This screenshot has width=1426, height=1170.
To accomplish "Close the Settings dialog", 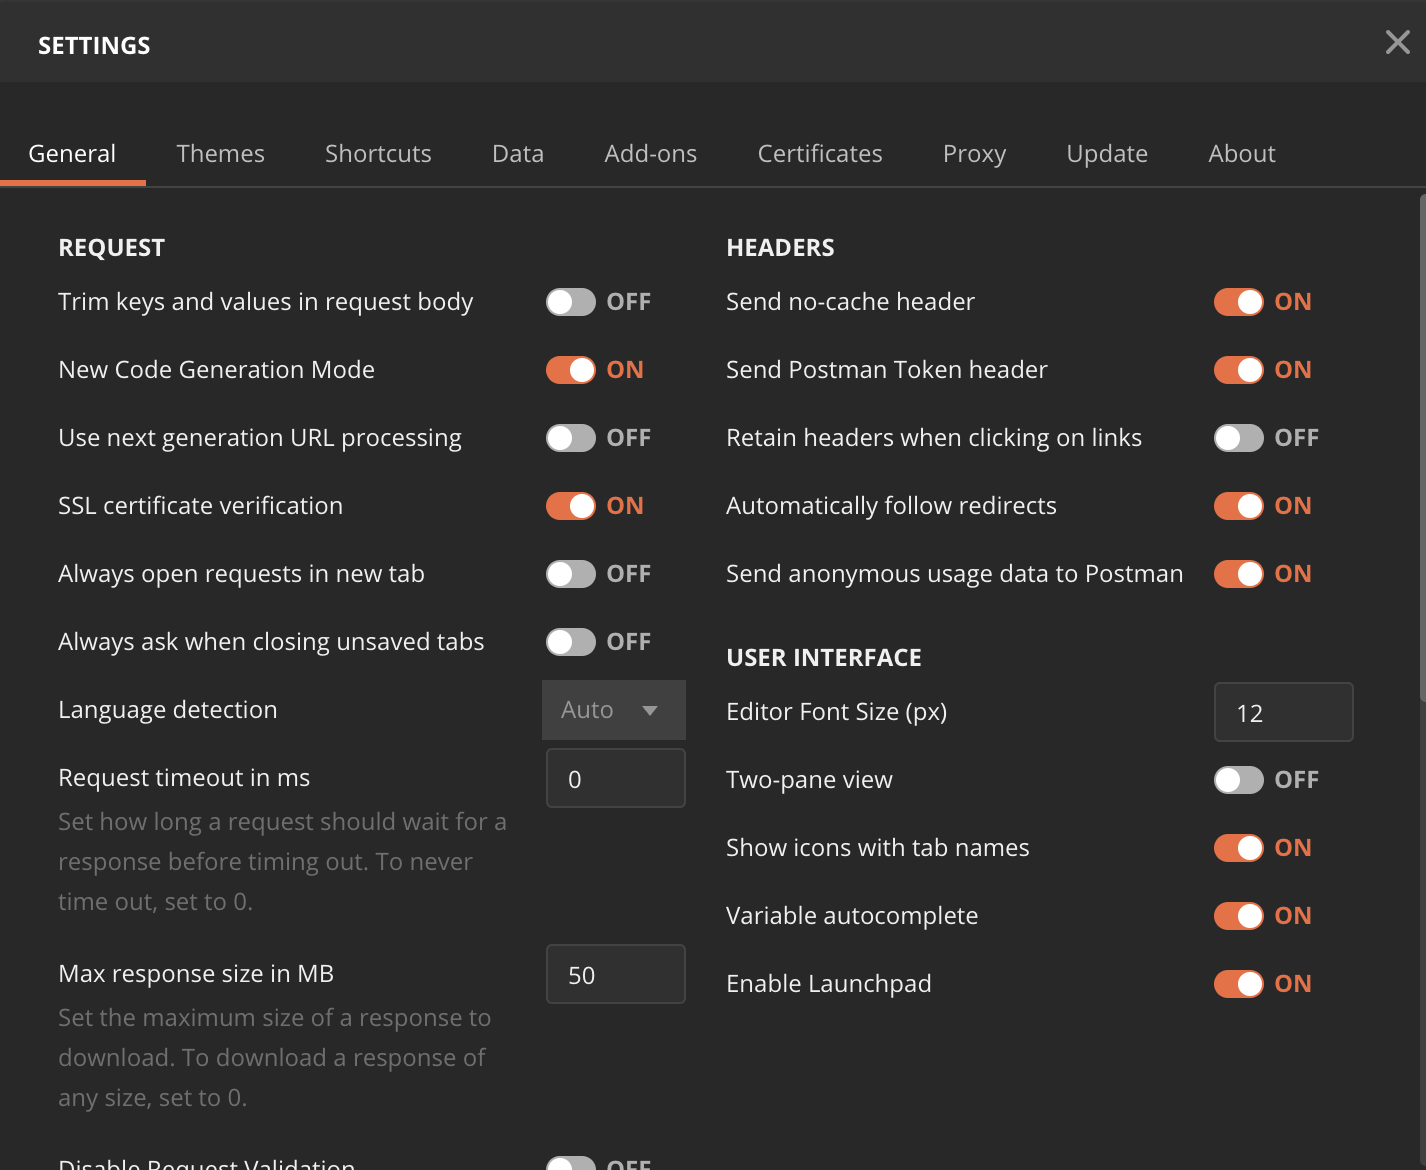I will 1397,42.
